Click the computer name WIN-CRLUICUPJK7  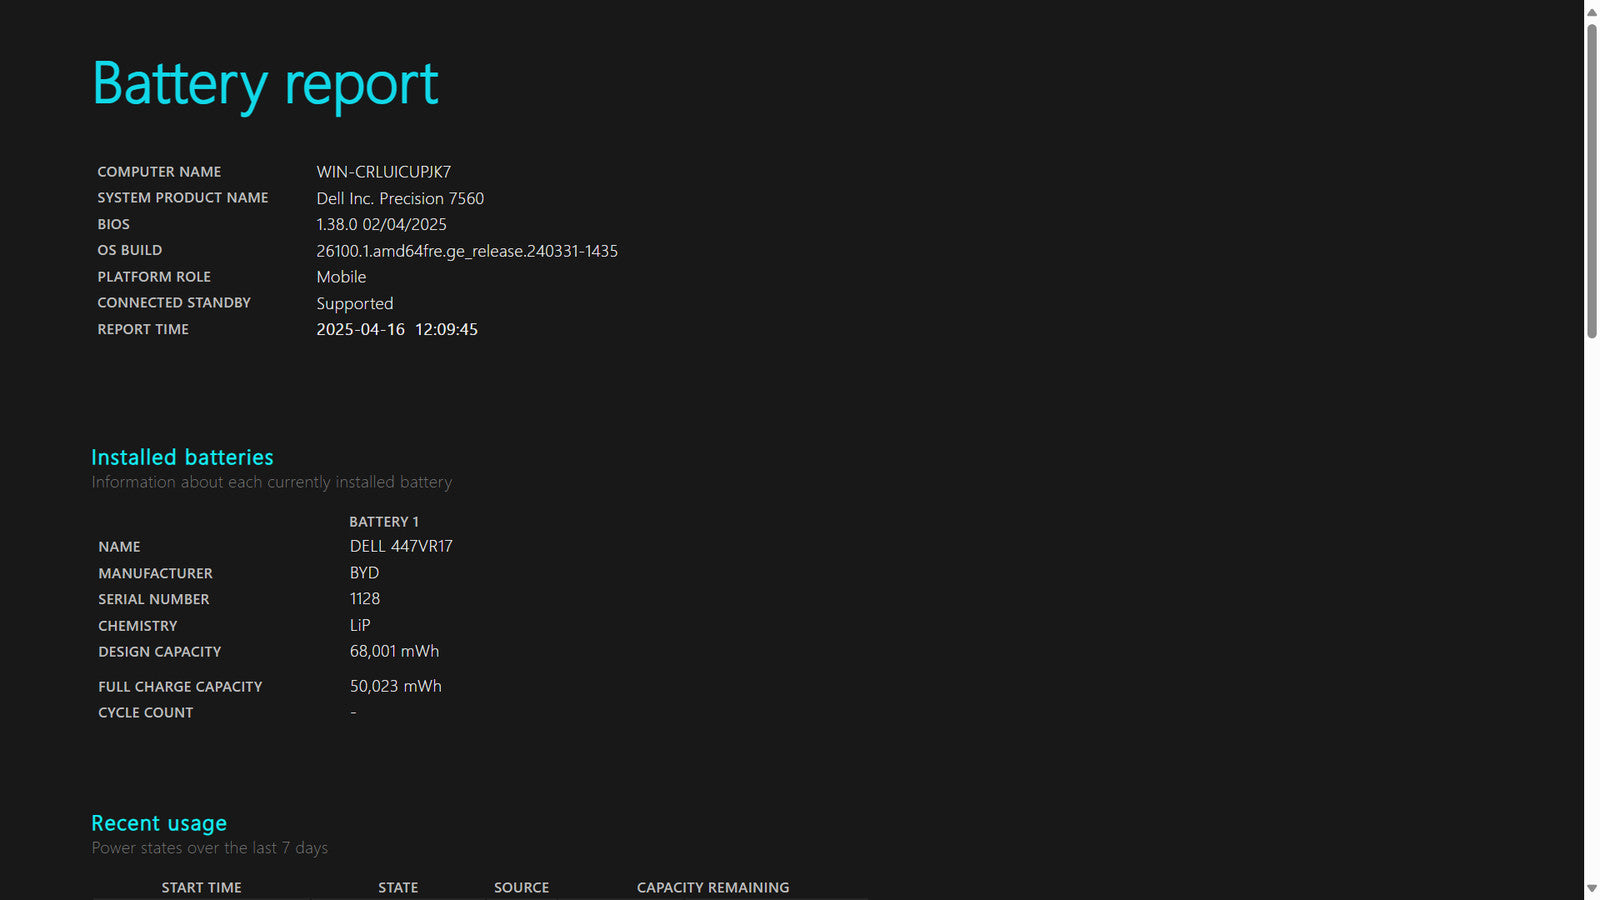384,172
